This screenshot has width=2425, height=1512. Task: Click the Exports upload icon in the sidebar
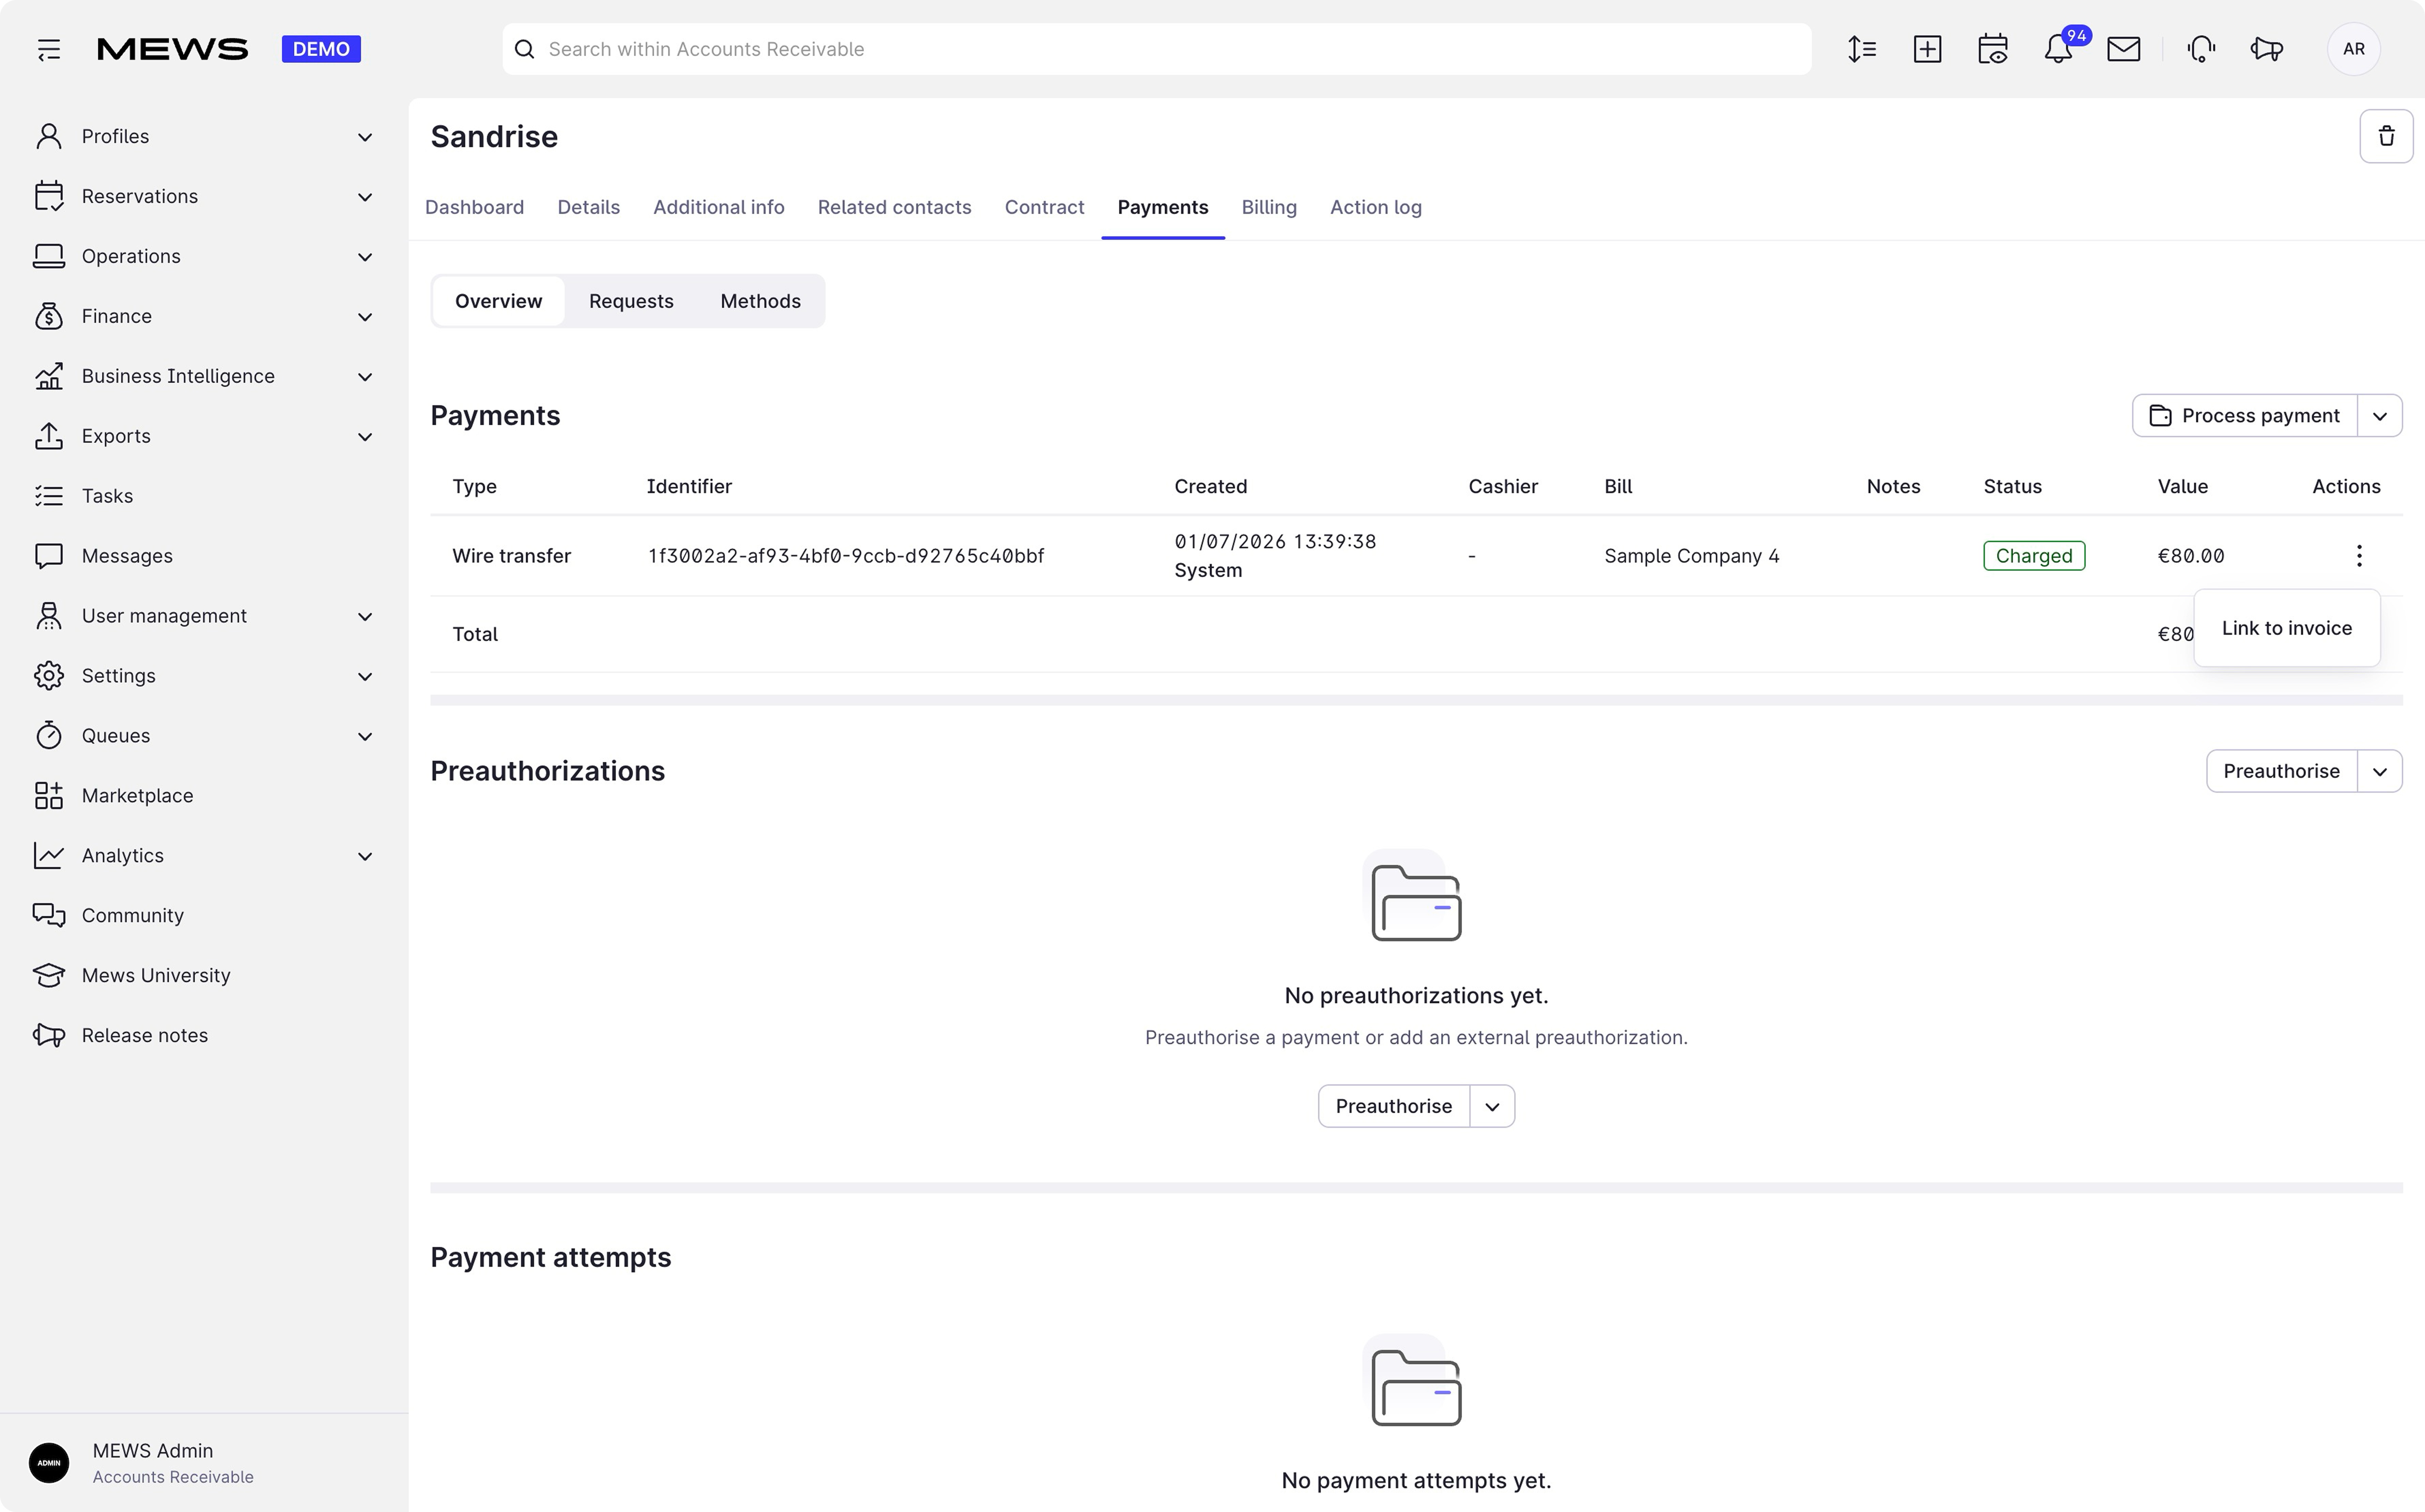coord(49,436)
